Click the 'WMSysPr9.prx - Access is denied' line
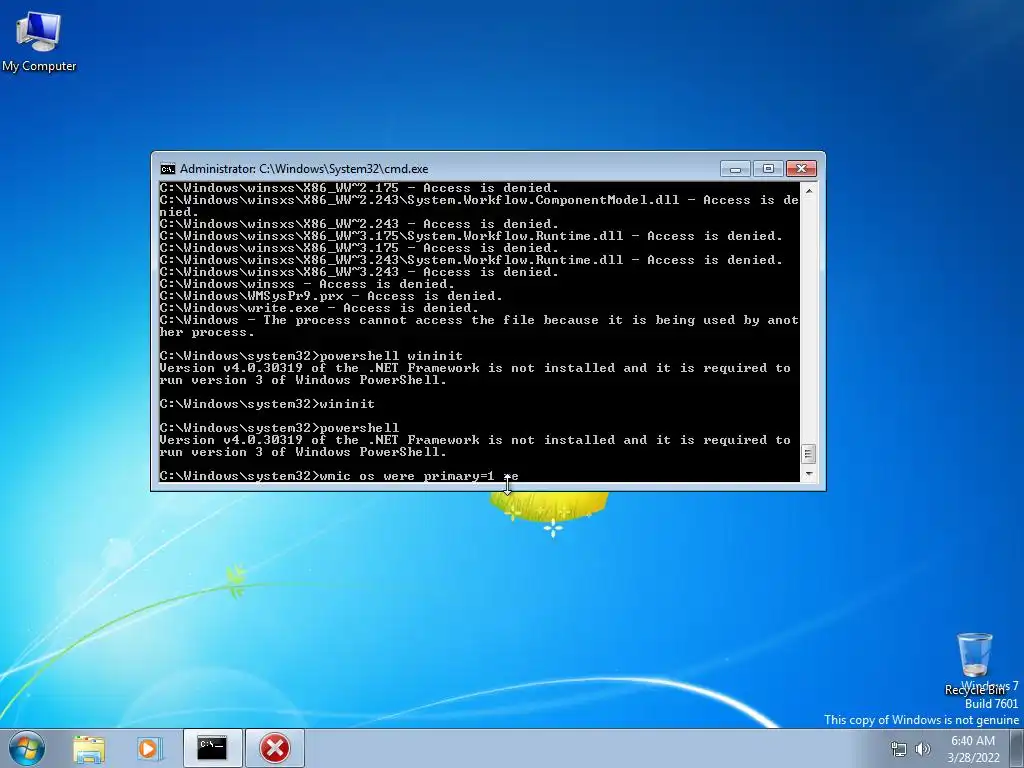 coord(331,296)
